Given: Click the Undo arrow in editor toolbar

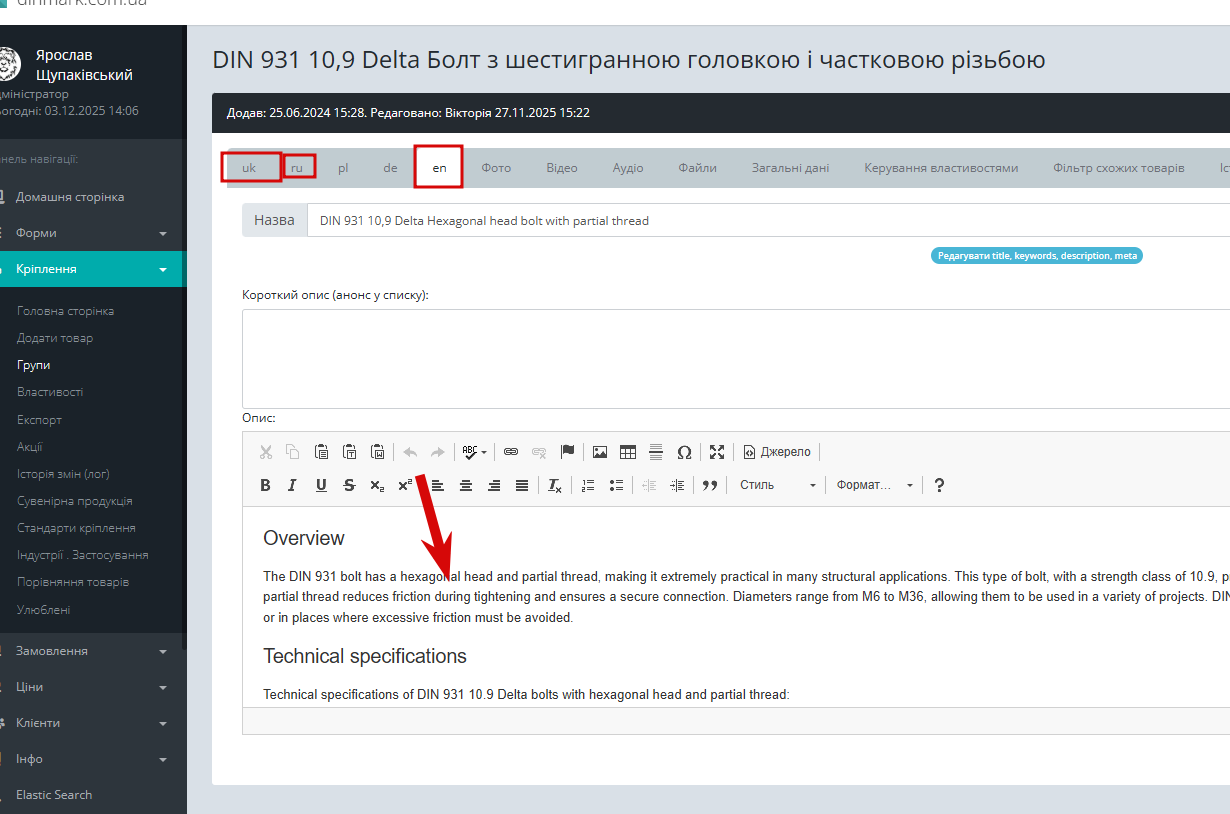Looking at the screenshot, I should [410, 452].
